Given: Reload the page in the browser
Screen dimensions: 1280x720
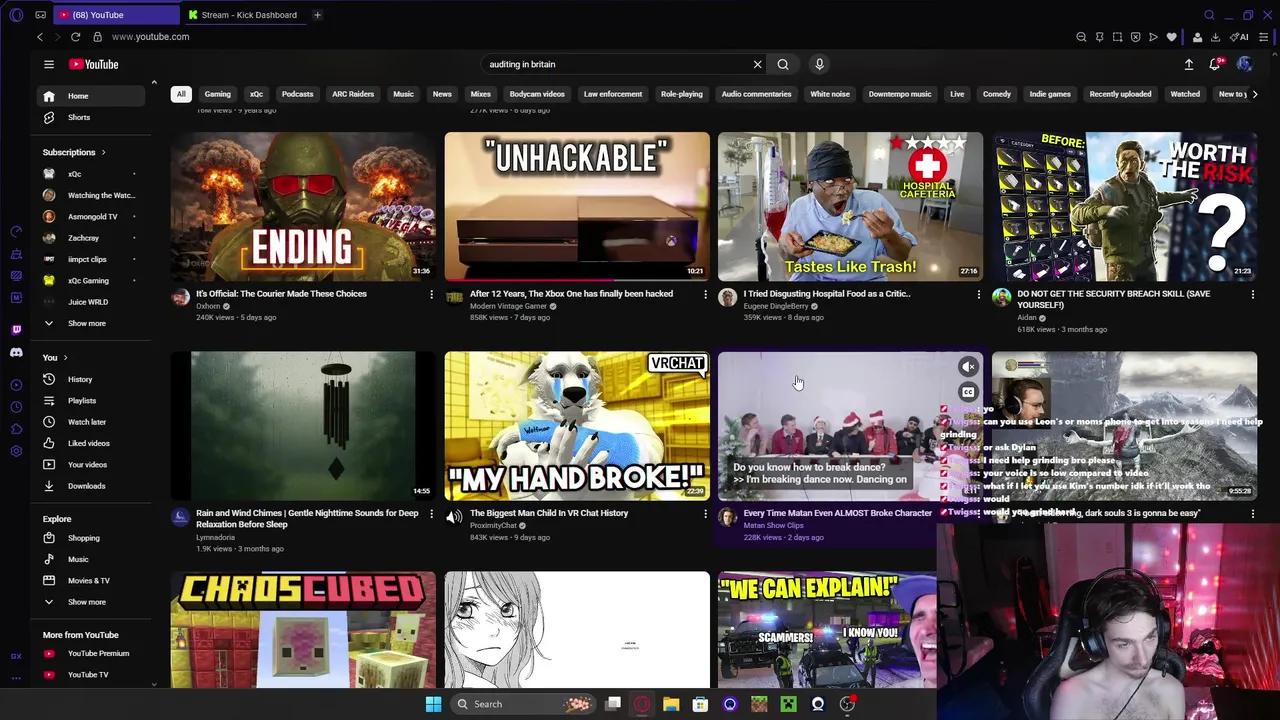Looking at the screenshot, I should (x=75, y=37).
